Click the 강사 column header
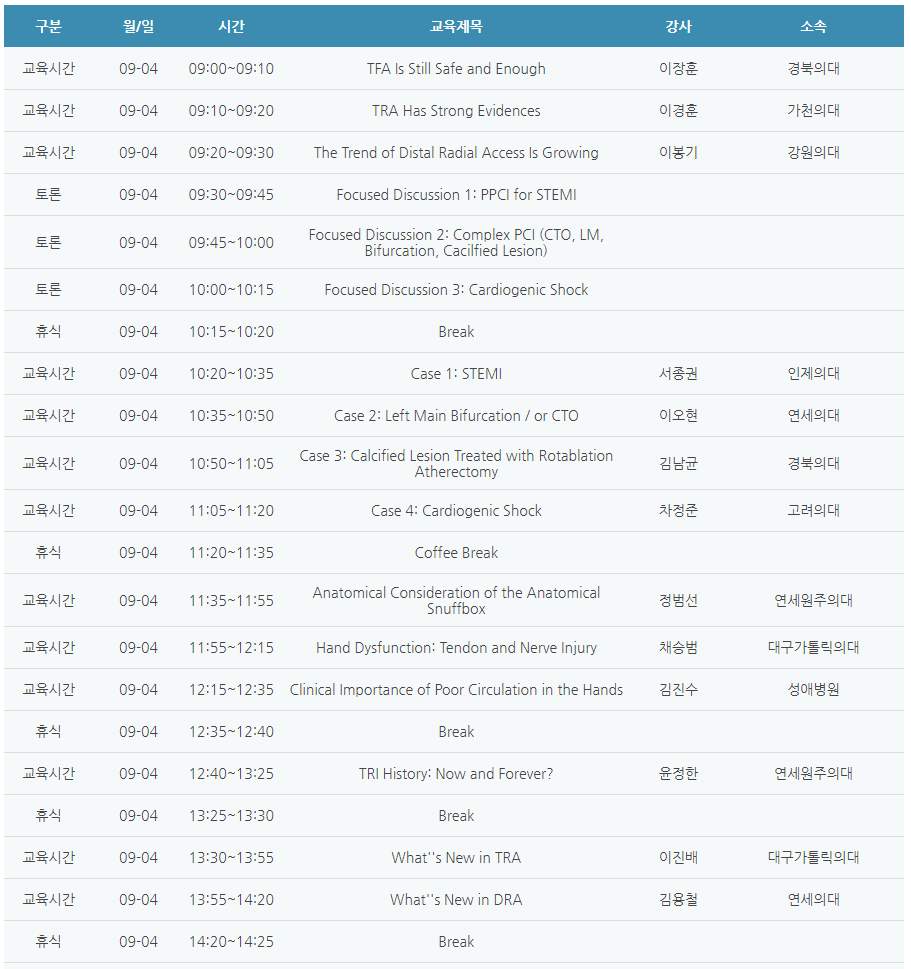This screenshot has width=911, height=969. click(678, 26)
